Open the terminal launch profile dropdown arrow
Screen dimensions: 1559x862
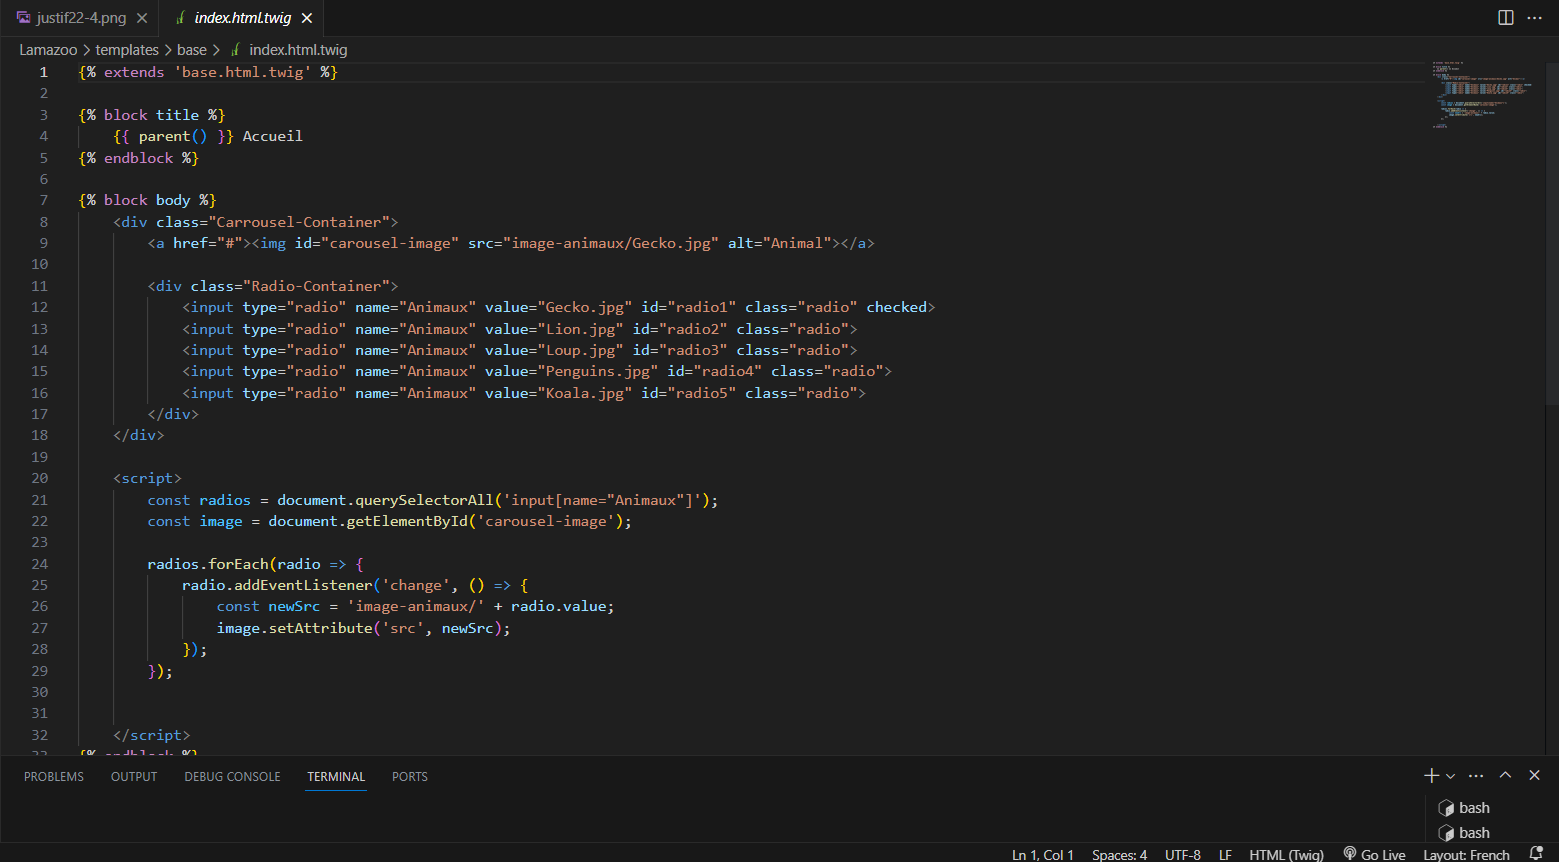point(1451,776)
